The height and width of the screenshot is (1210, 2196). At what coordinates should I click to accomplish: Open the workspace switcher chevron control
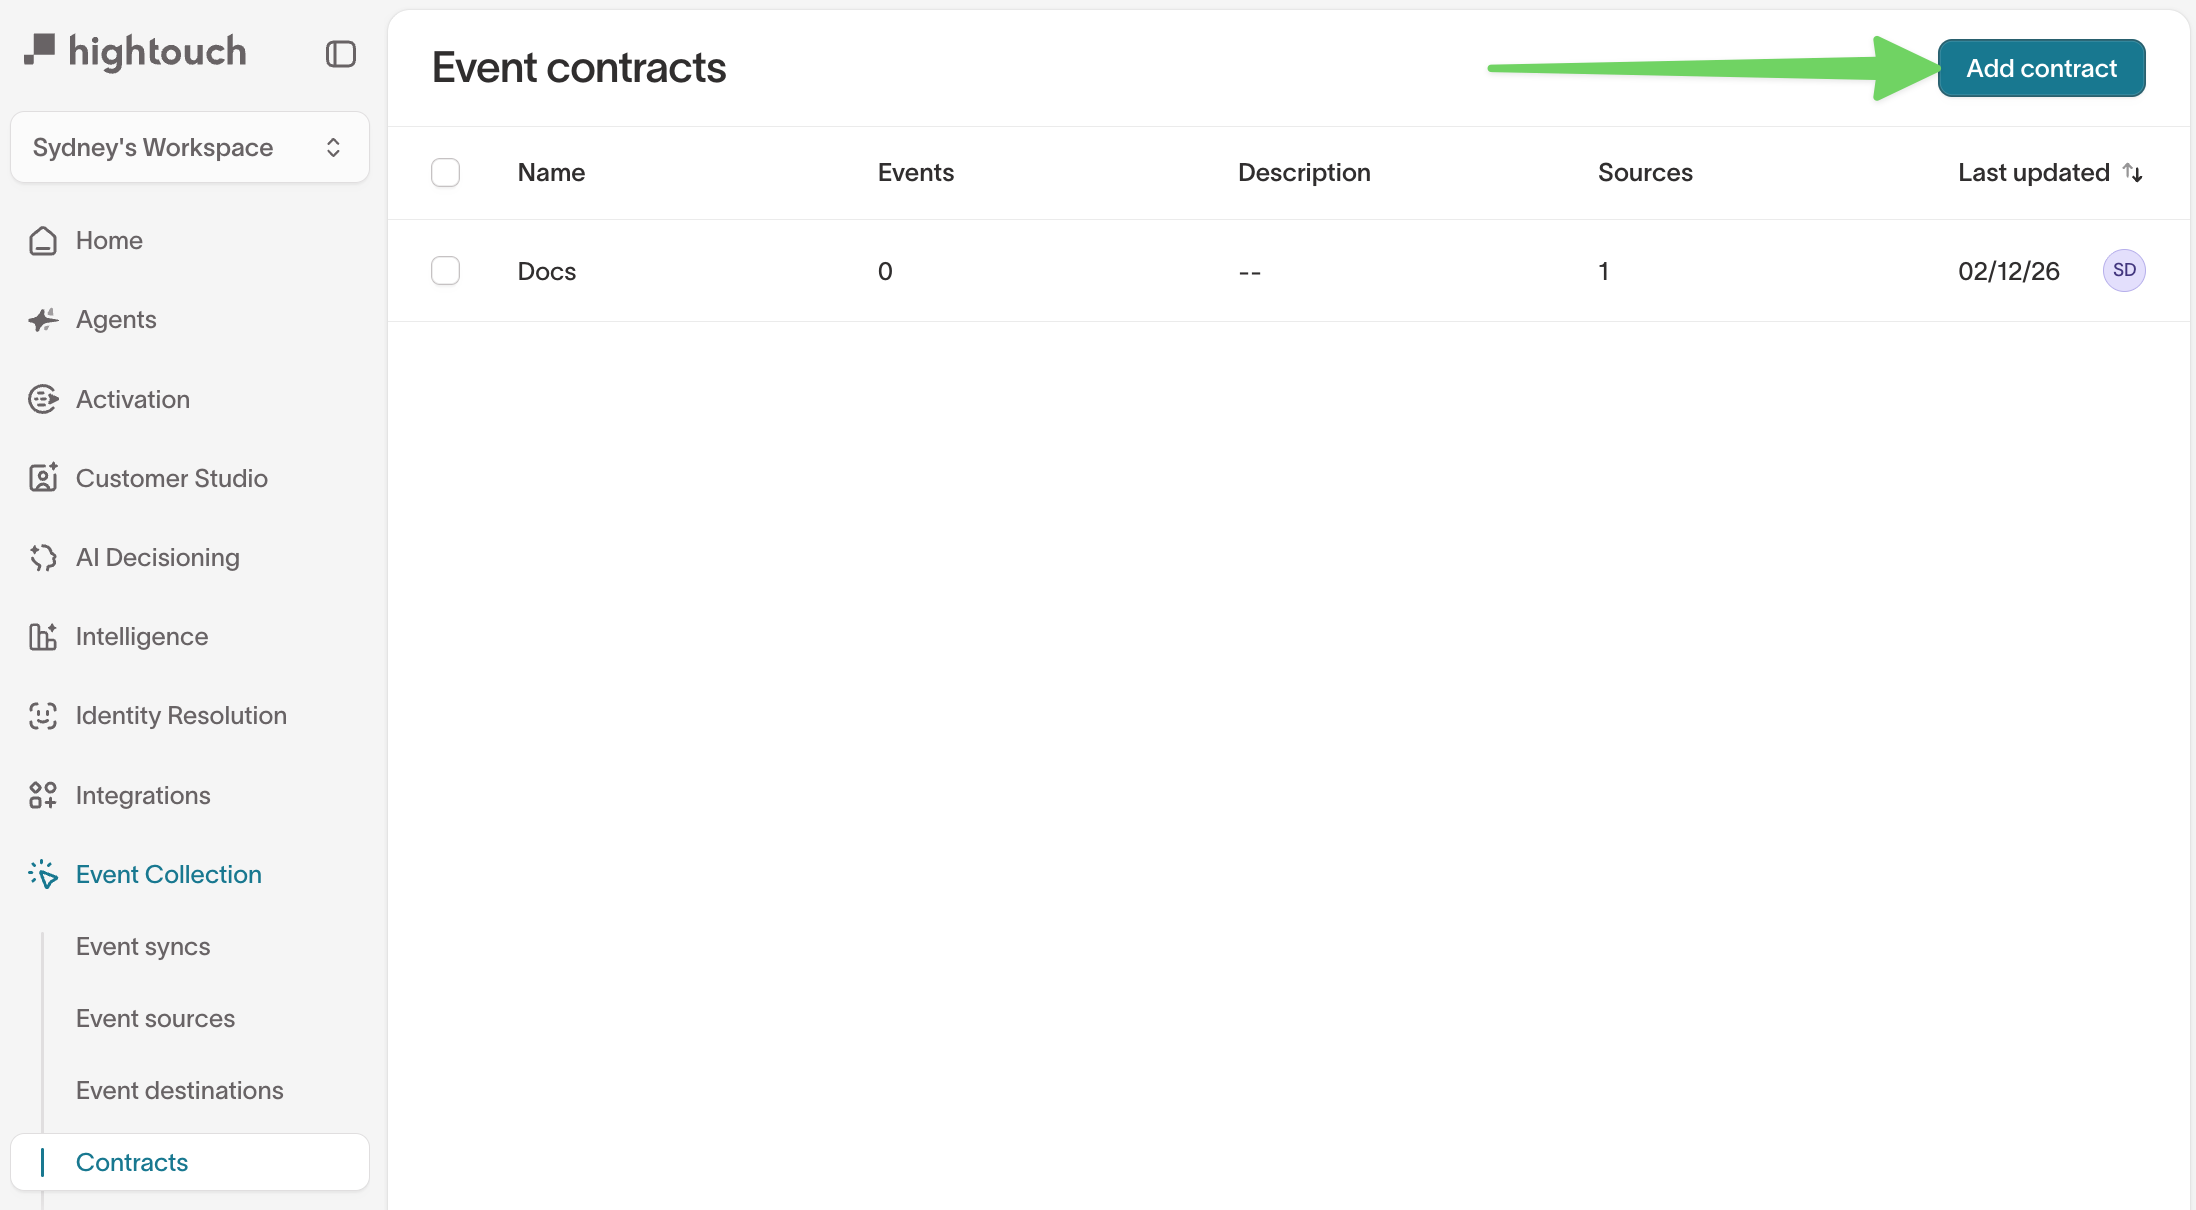[334, 147]
